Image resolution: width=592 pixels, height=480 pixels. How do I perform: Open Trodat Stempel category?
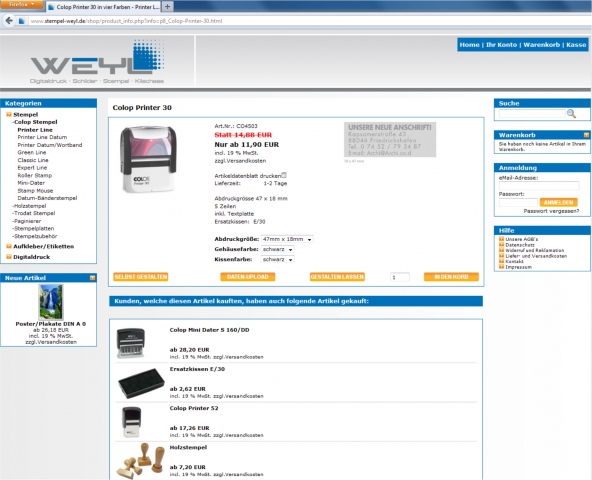click(34, 213)
